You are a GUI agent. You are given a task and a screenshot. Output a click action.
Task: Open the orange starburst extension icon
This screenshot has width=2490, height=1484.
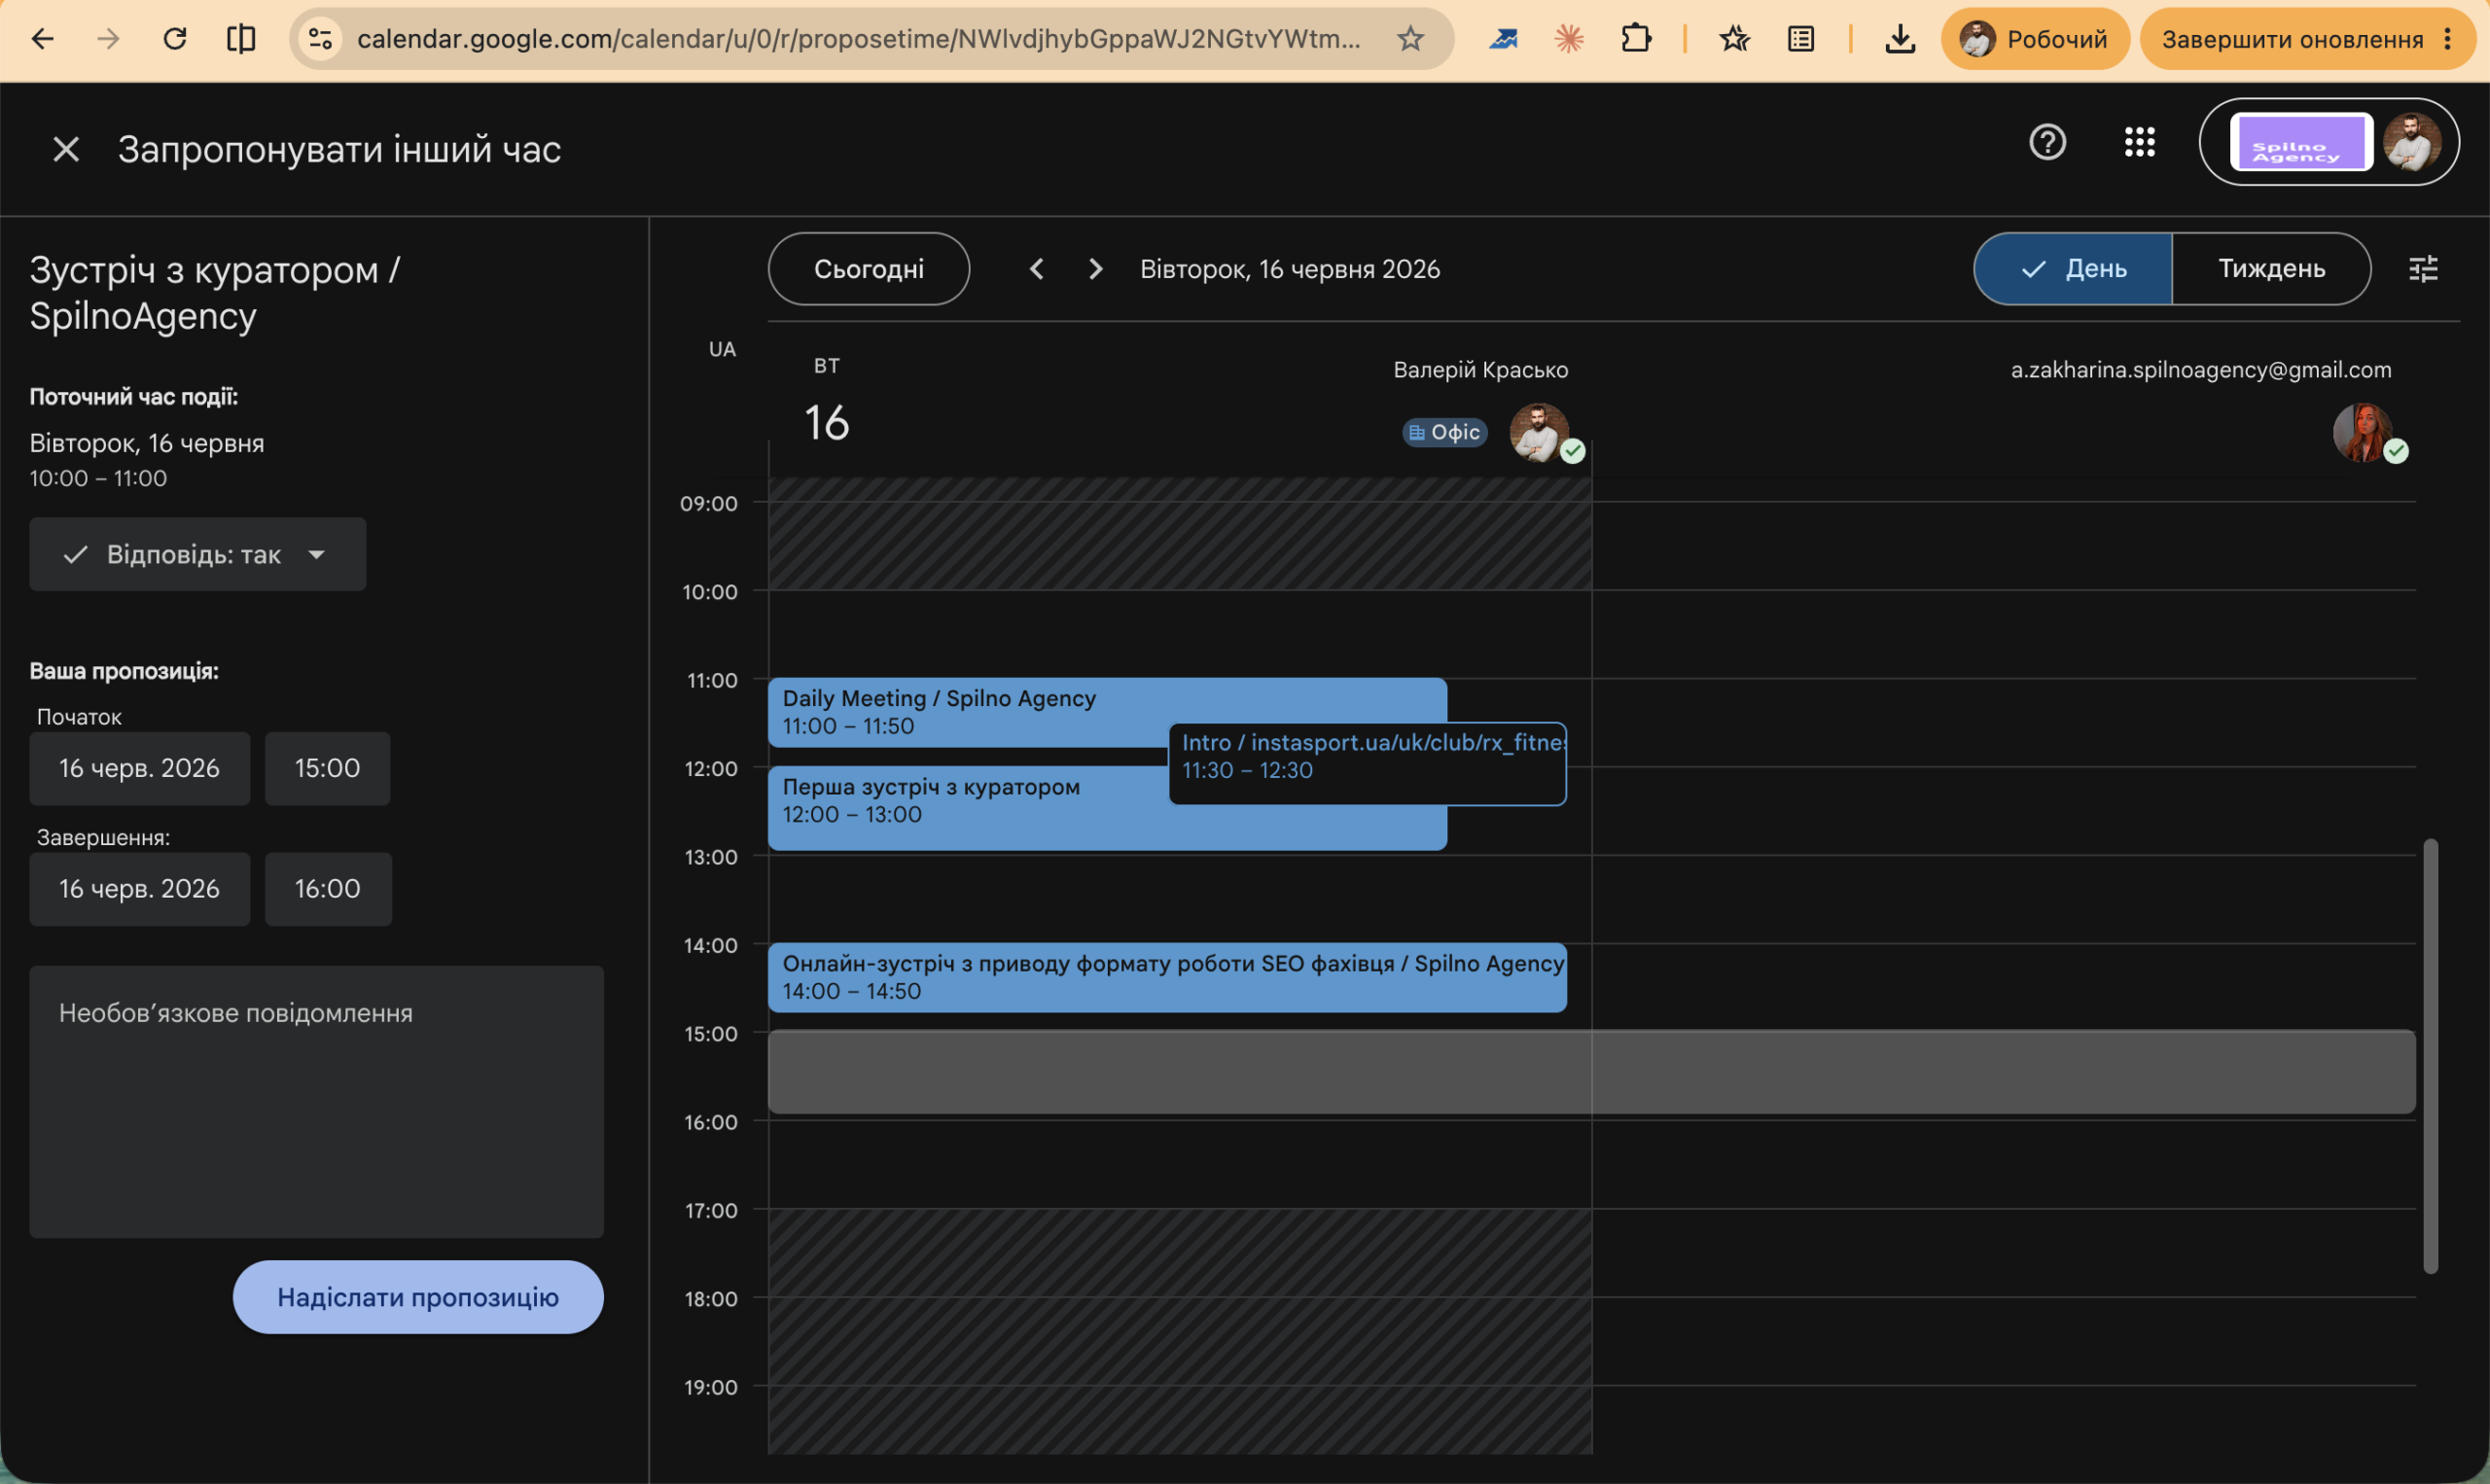1569,39
